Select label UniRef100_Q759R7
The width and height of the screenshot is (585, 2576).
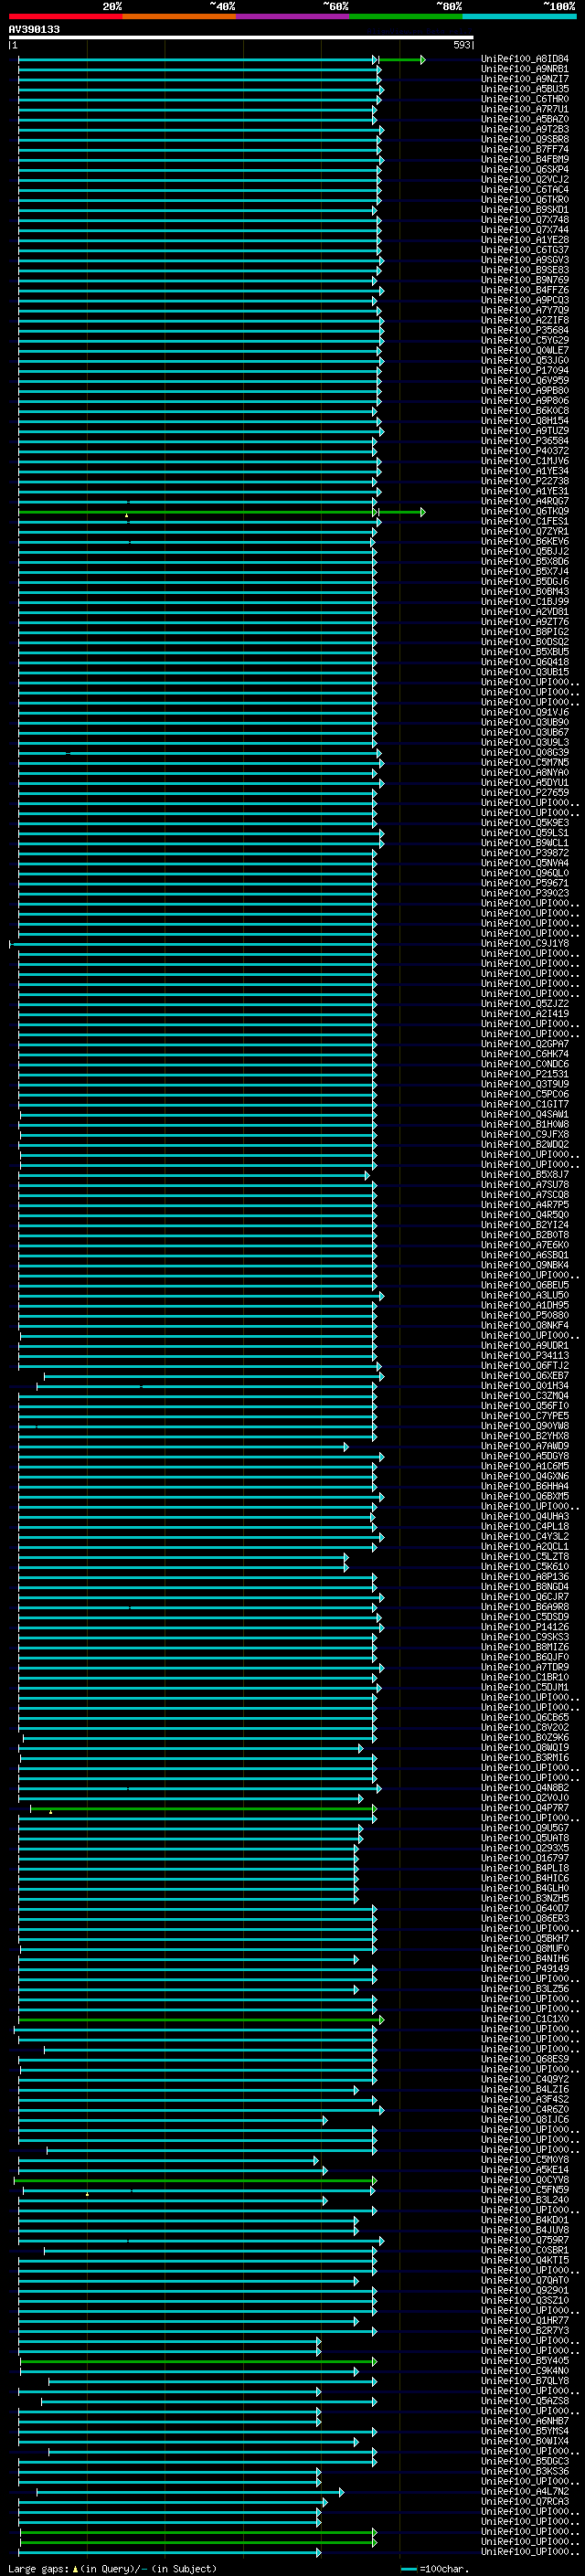point(525,2240)
